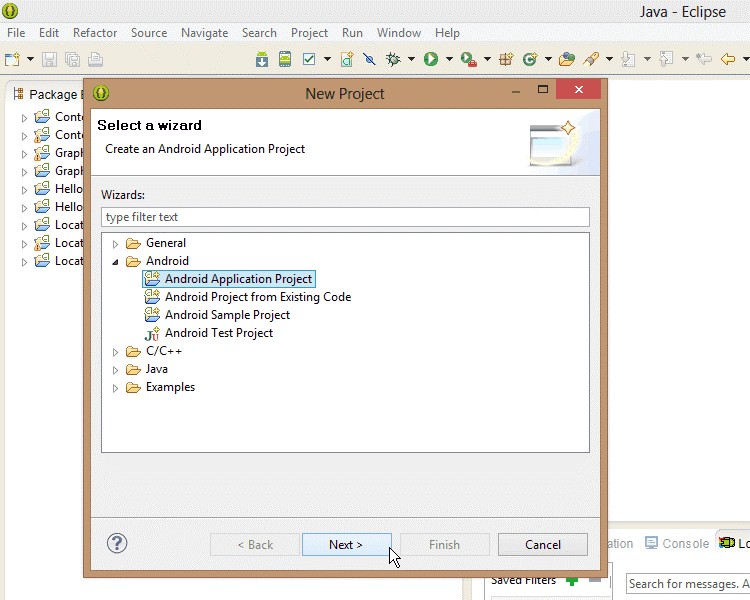Click the Open Type folder toolbar icon
The width and height of the screenshot is (750, 600).
pyautogui.click(x=567, y=59)
